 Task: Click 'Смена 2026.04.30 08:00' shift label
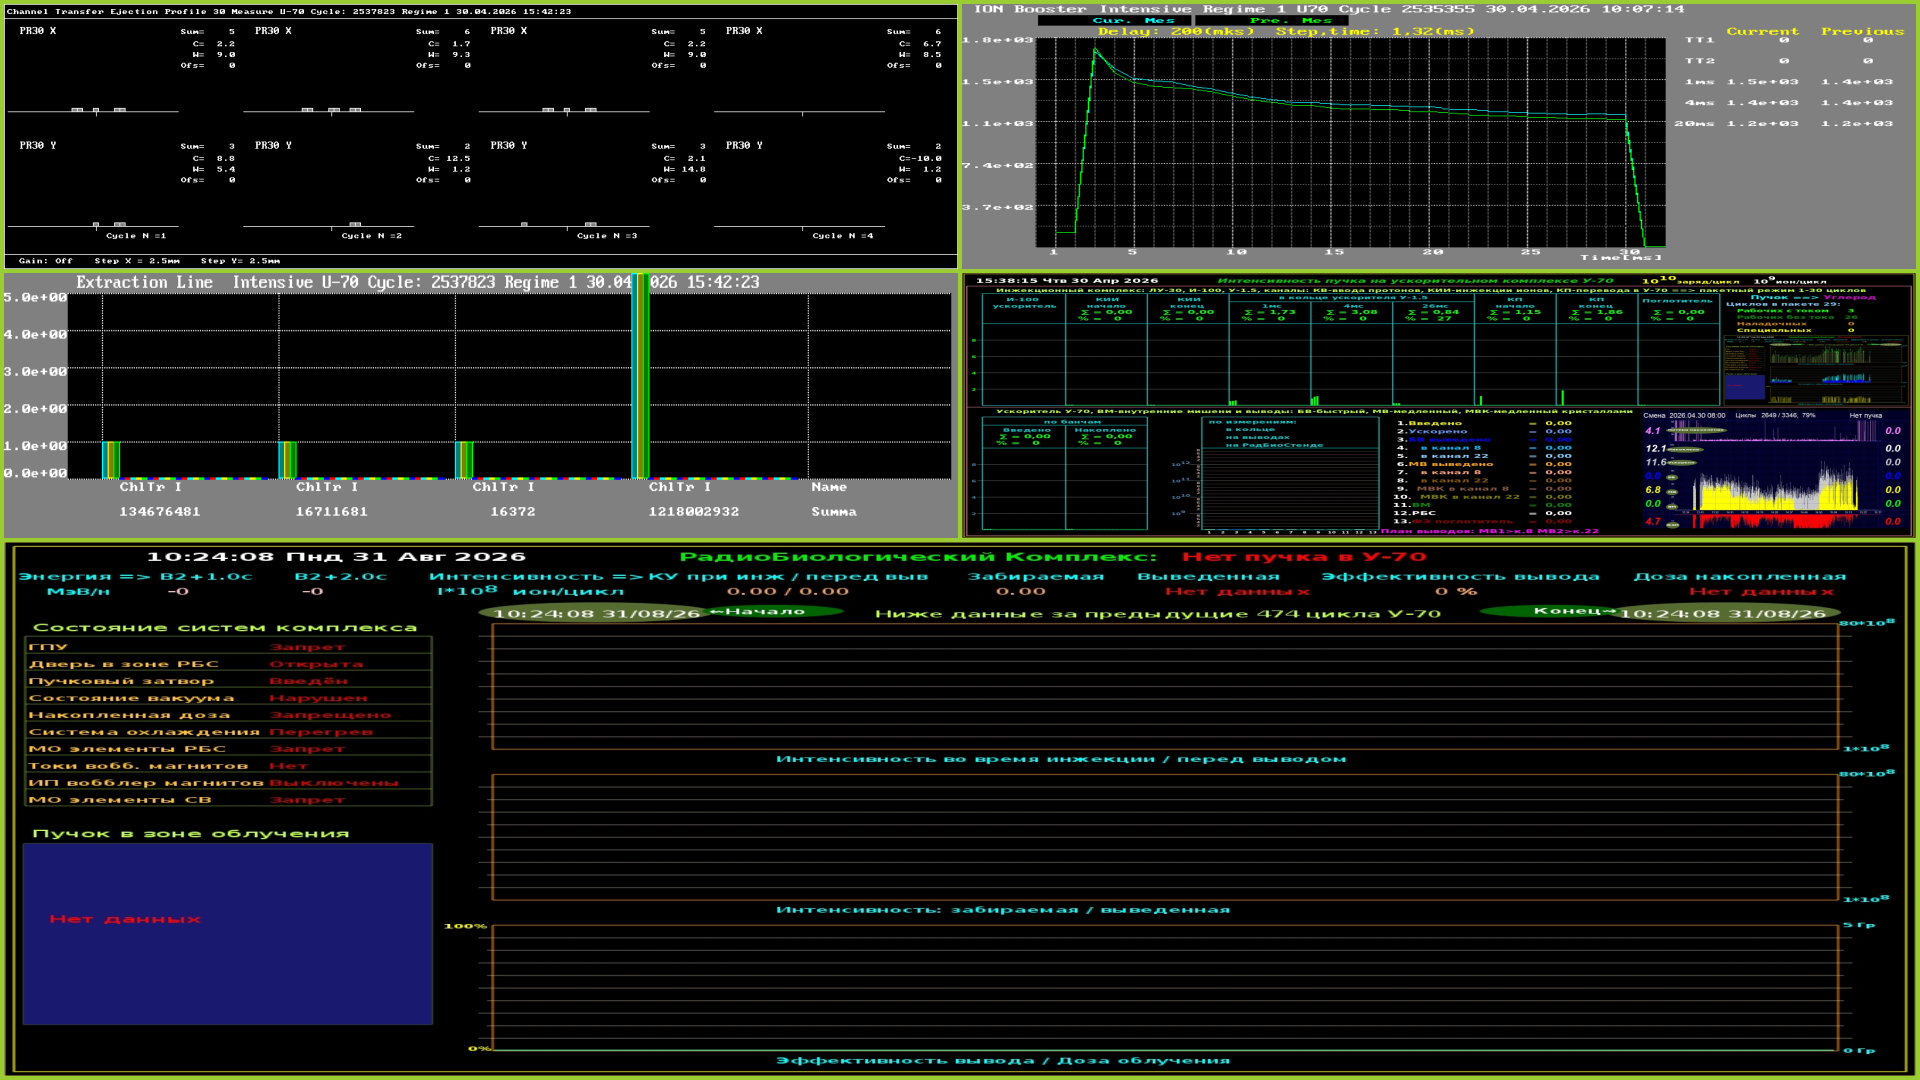(x=1684, y=415)
